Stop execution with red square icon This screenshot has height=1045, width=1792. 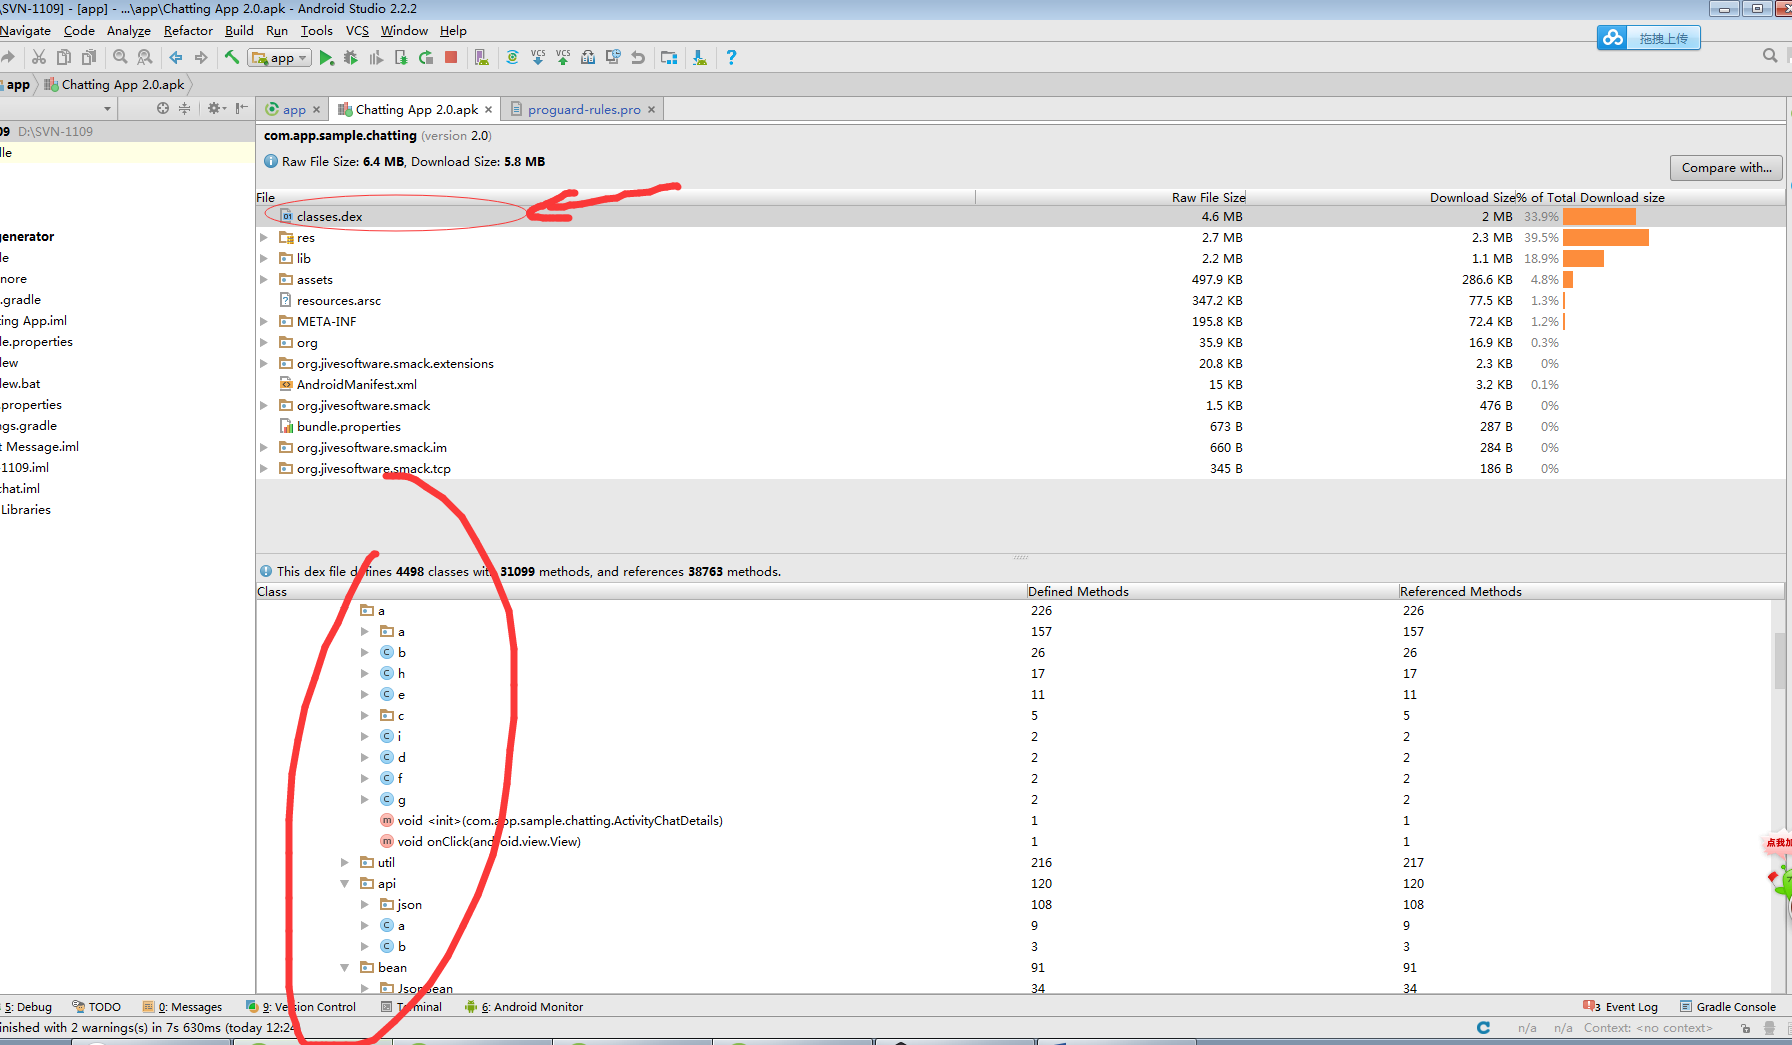451,57
